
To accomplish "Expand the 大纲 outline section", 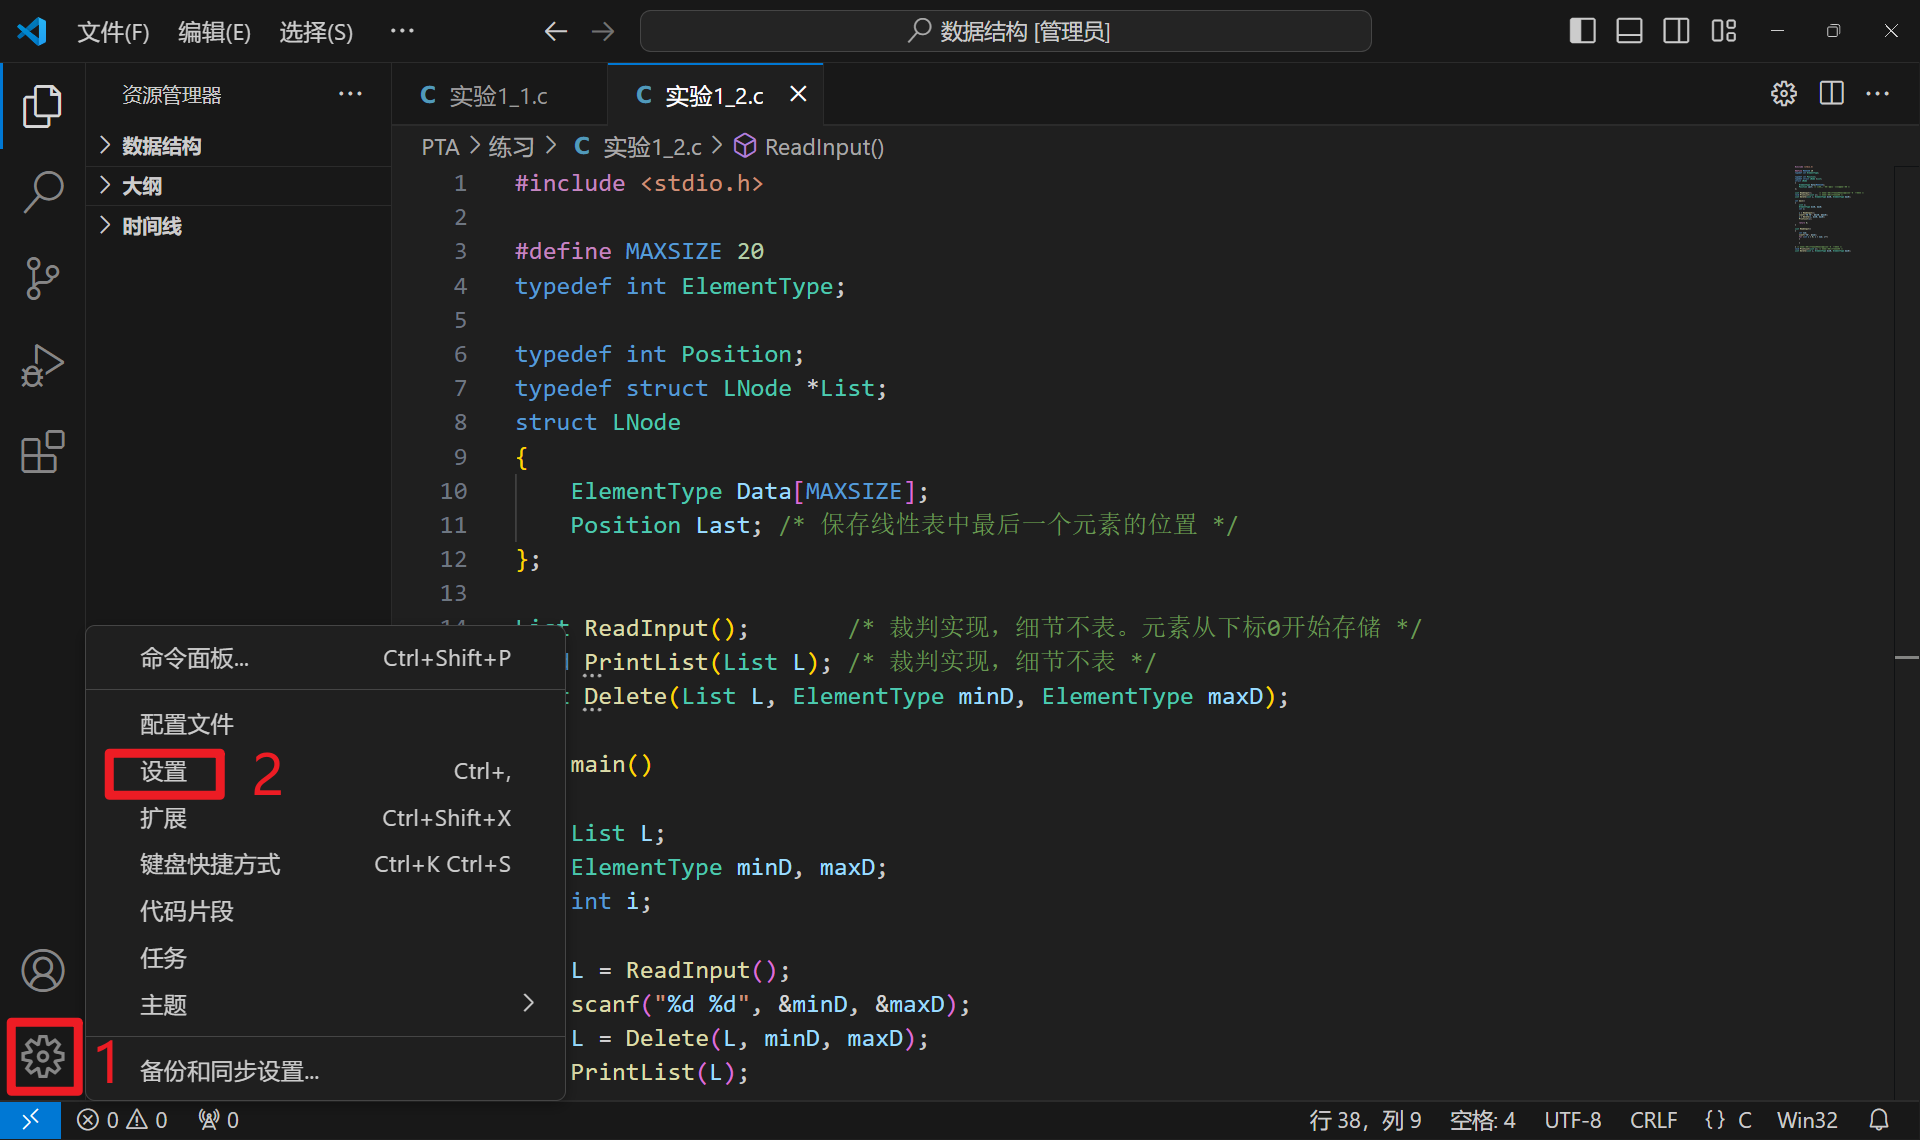I will click(x=142, y=186).
